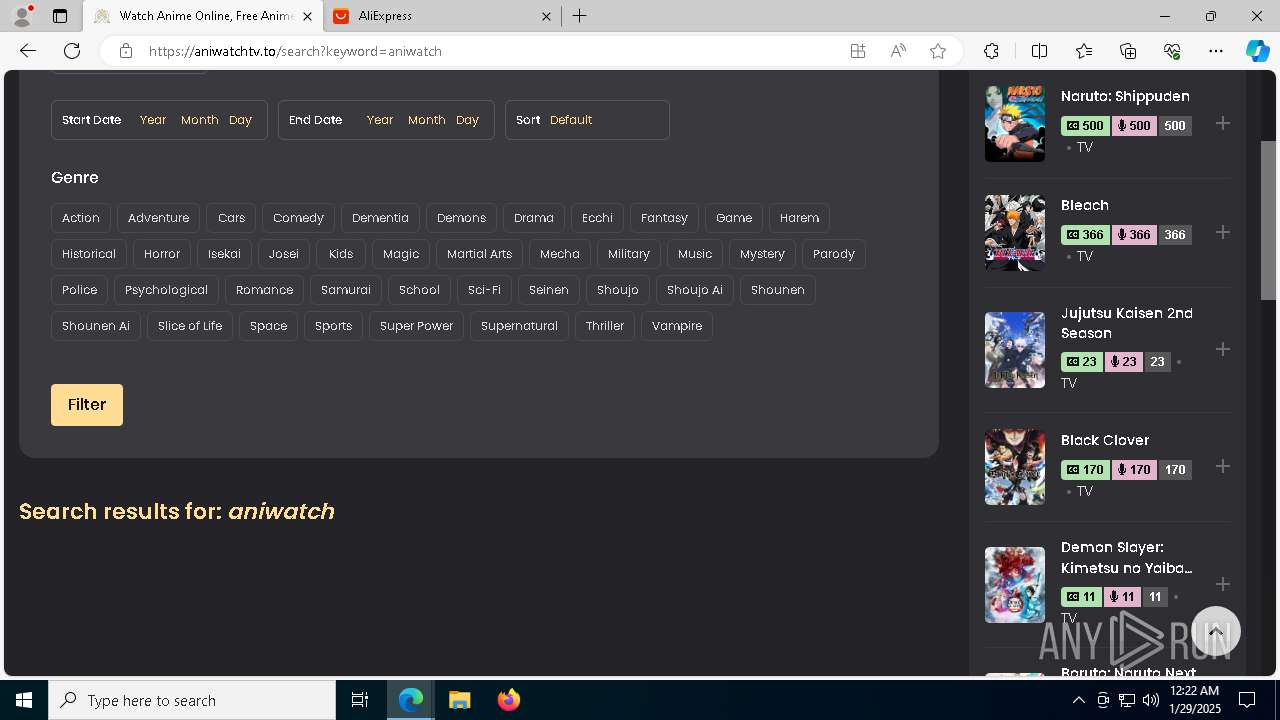Open app available icon in address bar
Image resolution: width=1280 pixels, height=720 pixels.
(857, 51)
